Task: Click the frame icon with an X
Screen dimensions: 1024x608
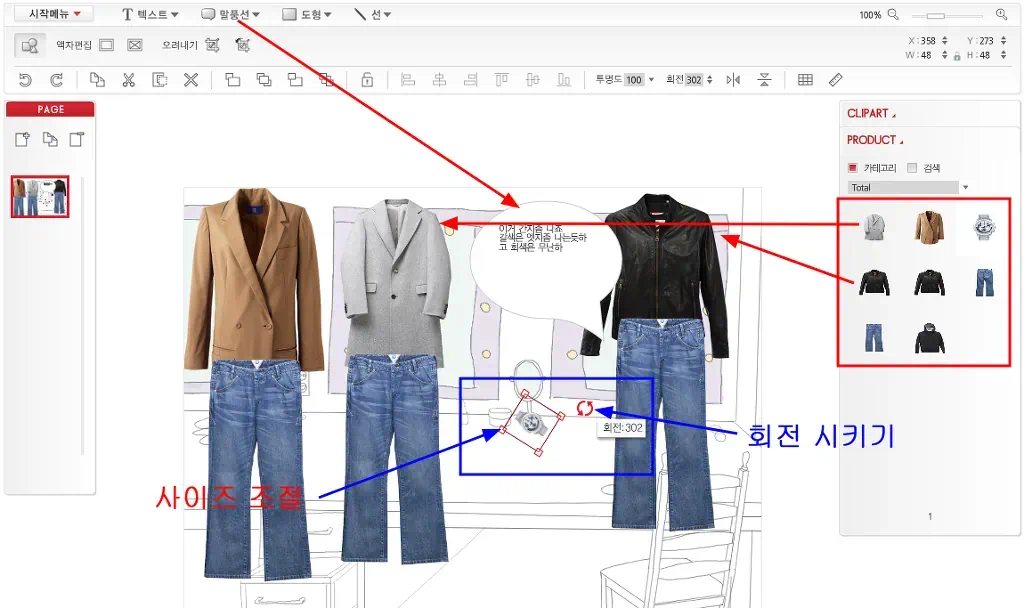Action: 135,45
